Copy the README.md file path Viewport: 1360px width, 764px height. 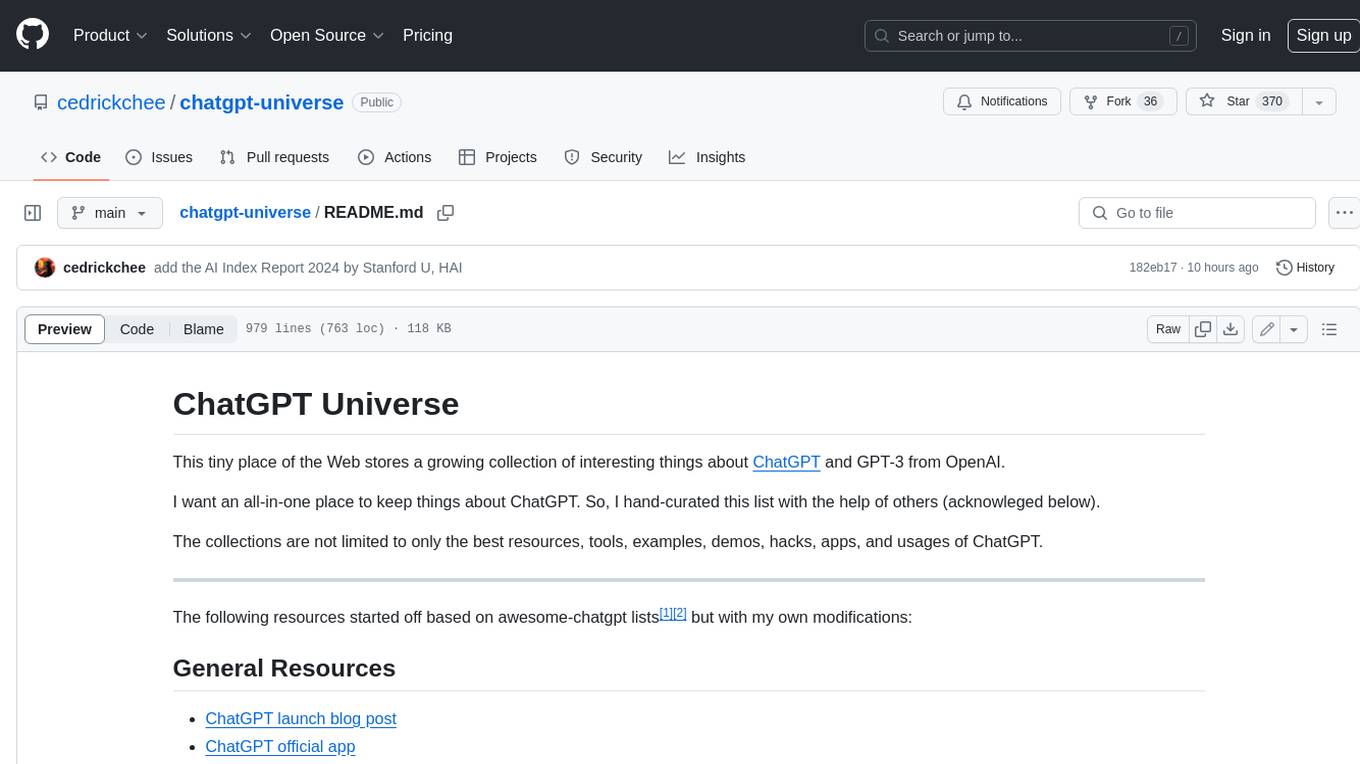(x=446, y=213)
